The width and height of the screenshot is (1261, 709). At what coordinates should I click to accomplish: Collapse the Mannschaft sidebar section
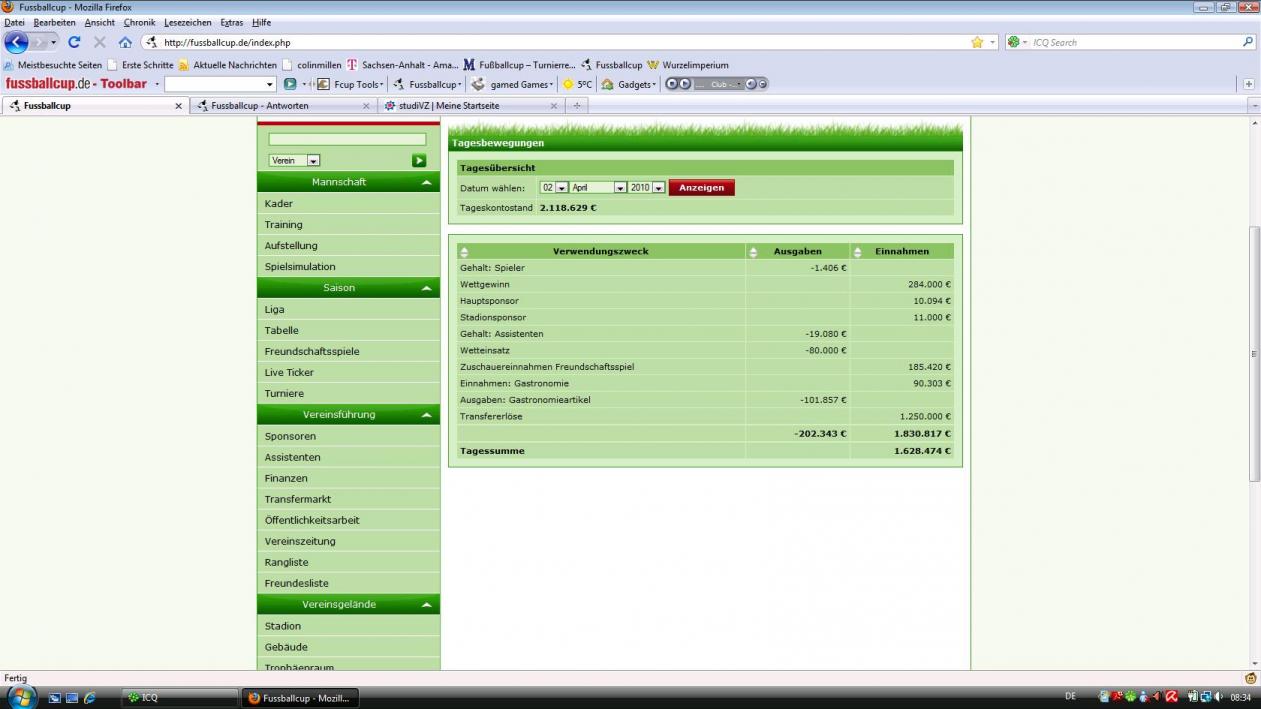(427, 183)
